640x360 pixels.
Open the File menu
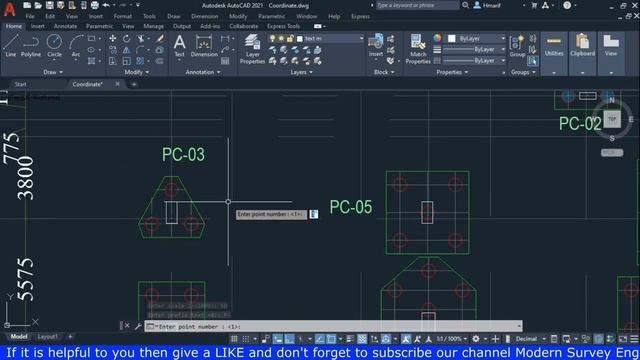click(30, 16)
